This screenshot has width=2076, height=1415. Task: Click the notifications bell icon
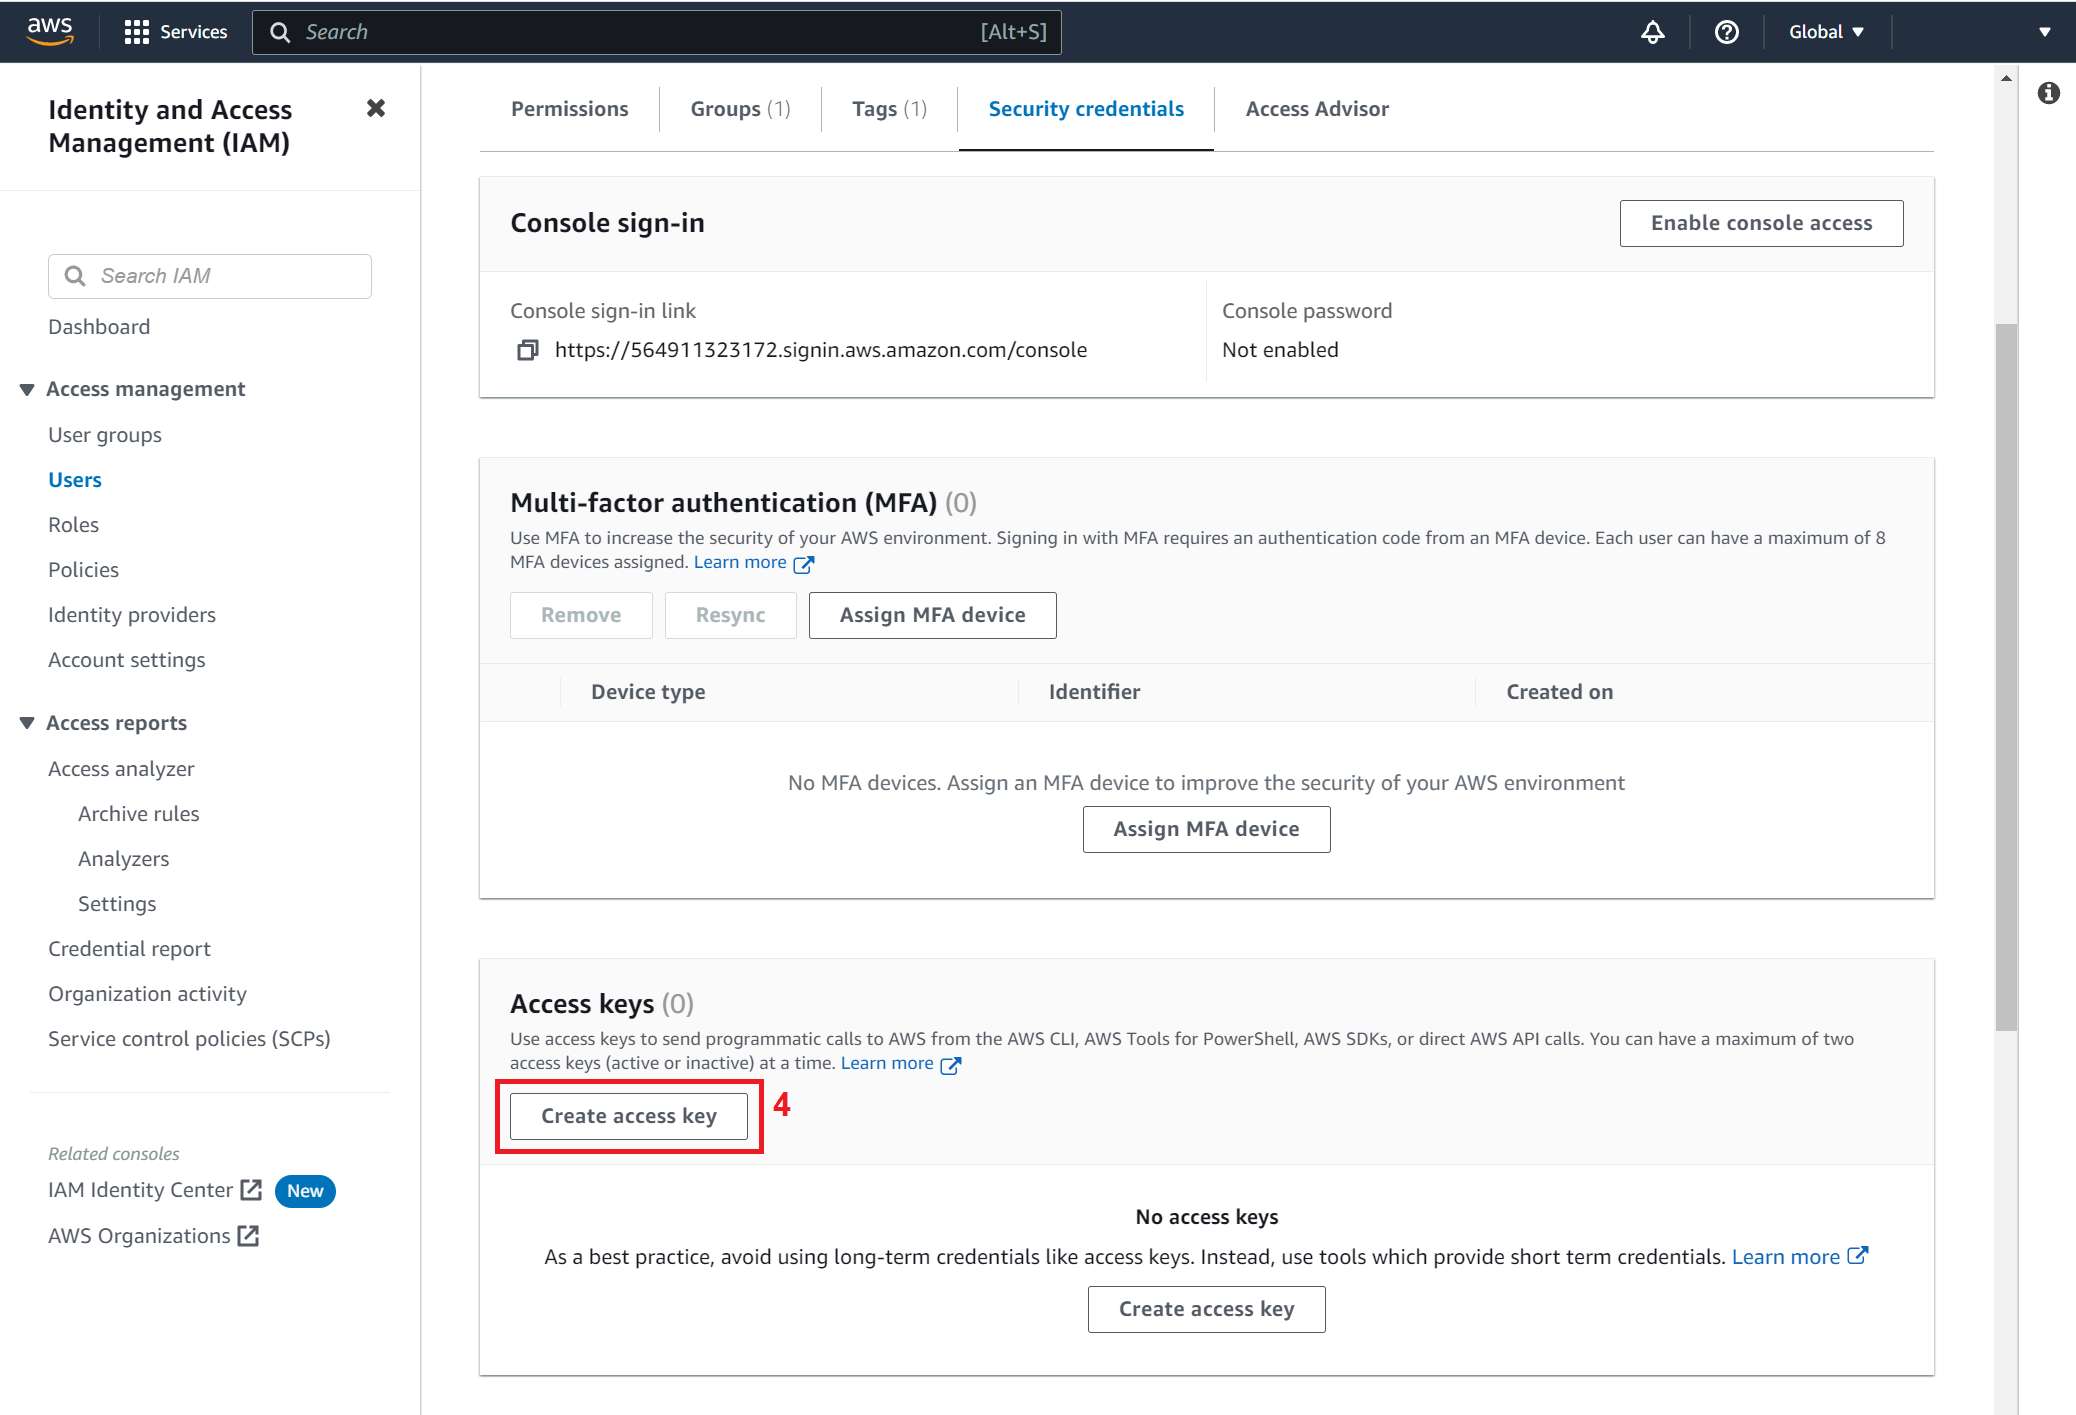point(1653,32)
